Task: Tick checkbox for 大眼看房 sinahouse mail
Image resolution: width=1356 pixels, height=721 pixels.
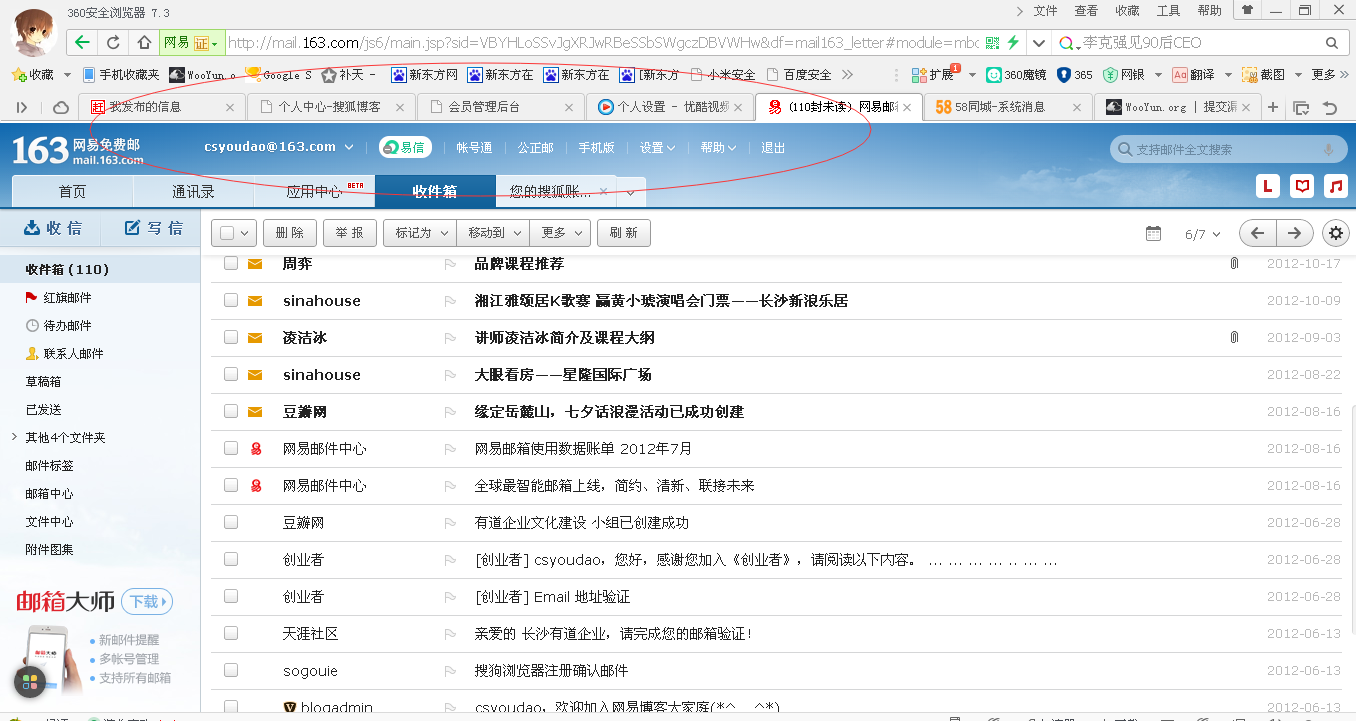Action: pyautogui.click(x=231, y=374)
